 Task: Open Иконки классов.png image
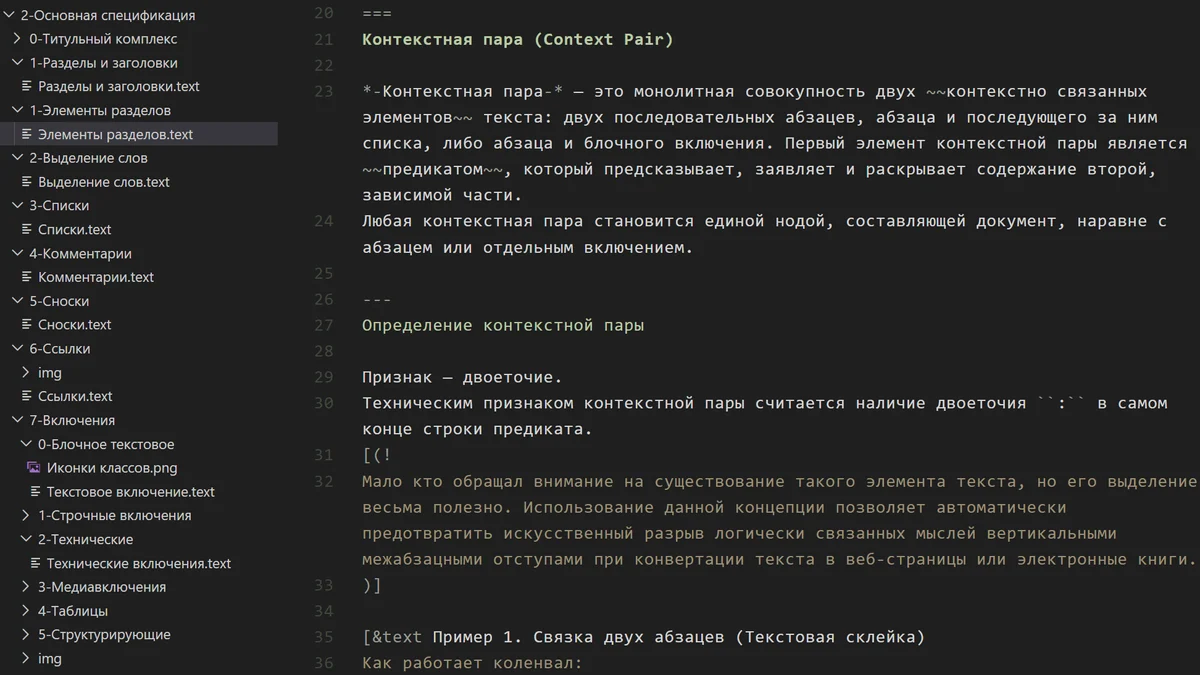pyautogui.click(x=112, y=468)
